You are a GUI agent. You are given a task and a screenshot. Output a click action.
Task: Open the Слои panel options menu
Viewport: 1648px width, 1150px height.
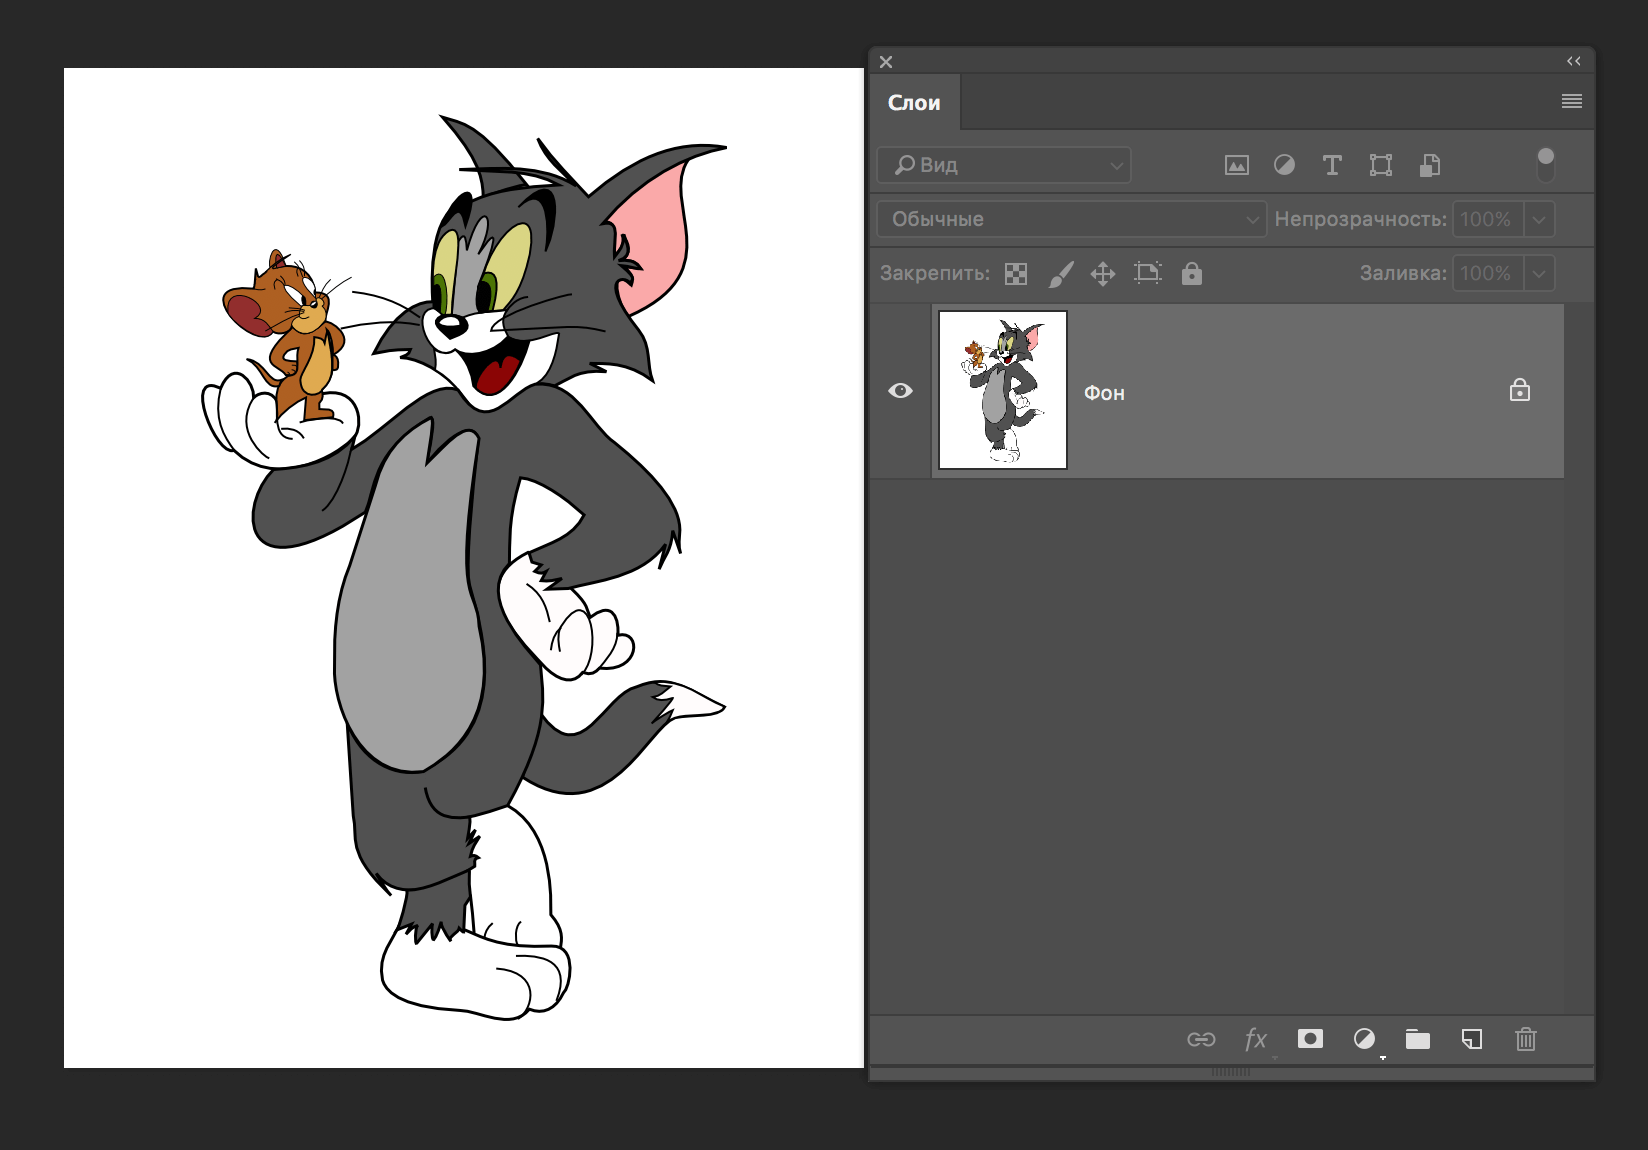click(1571, 101)
